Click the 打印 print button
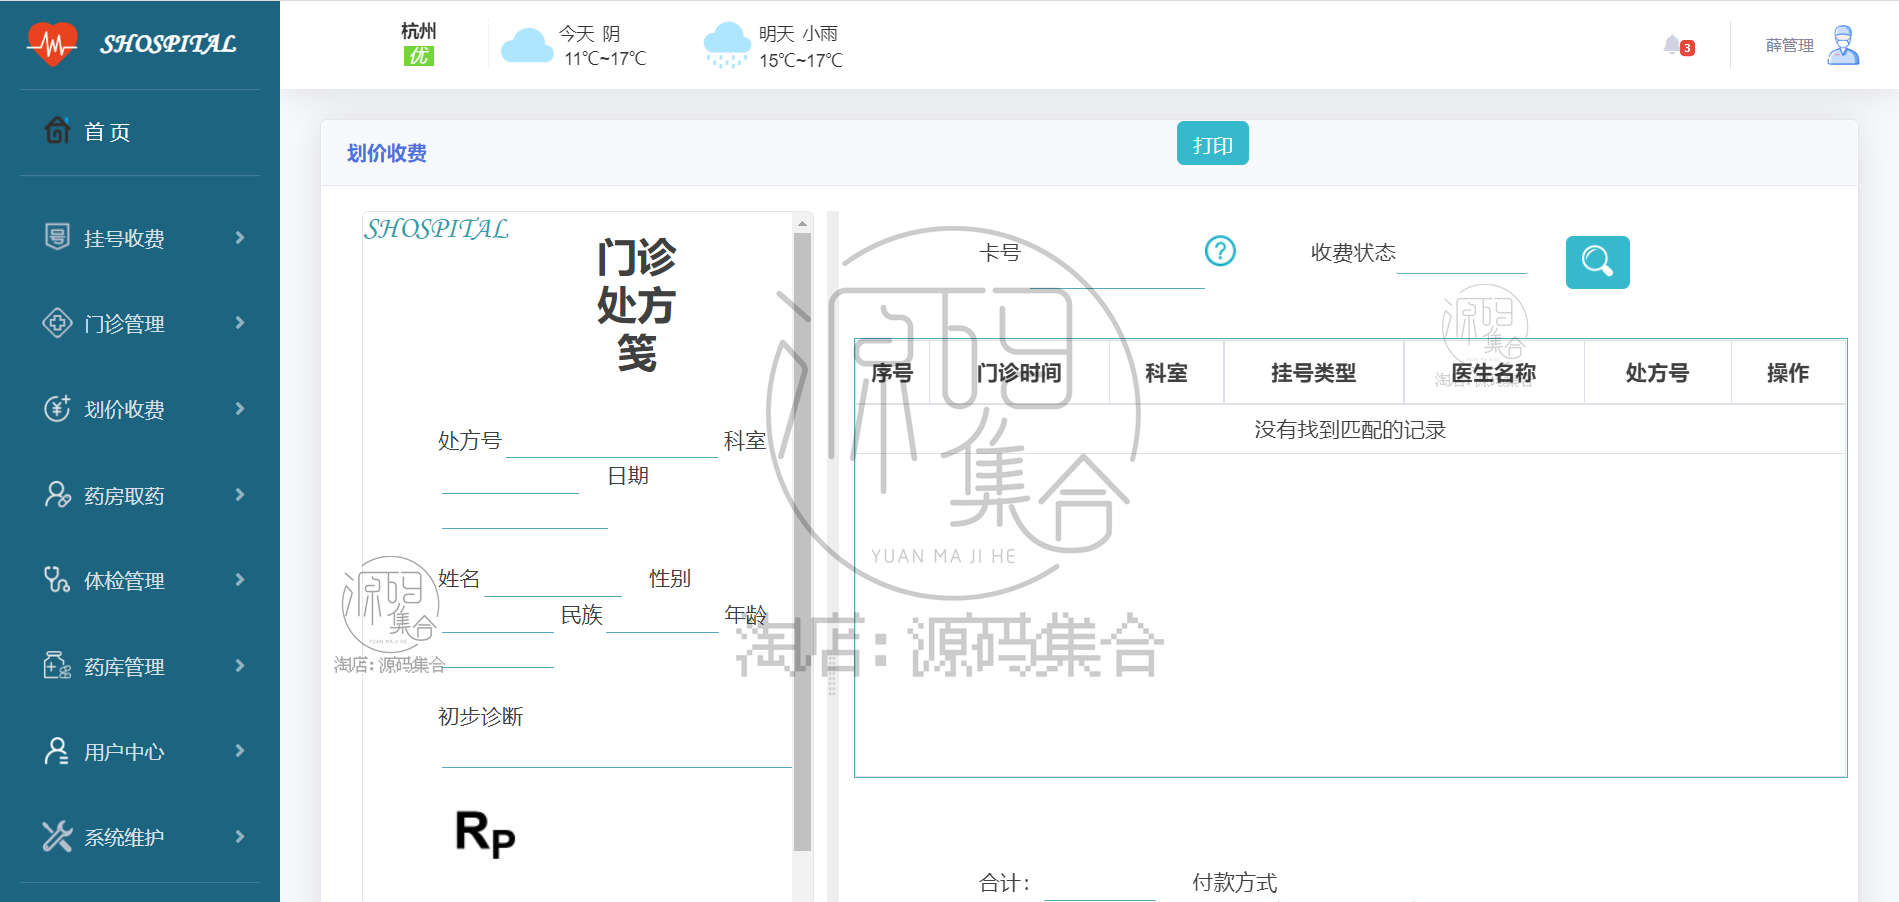Image resolution: width=1899 pixels, height=902 pixels. pos(1212,143)
